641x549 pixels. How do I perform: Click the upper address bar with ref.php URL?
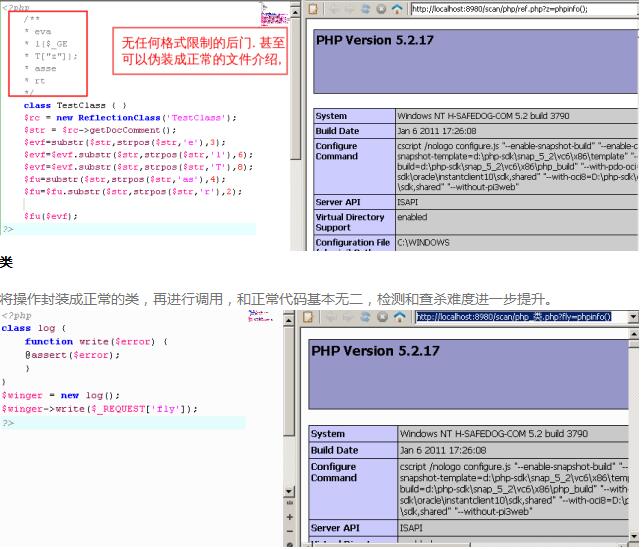pos(525,9)
